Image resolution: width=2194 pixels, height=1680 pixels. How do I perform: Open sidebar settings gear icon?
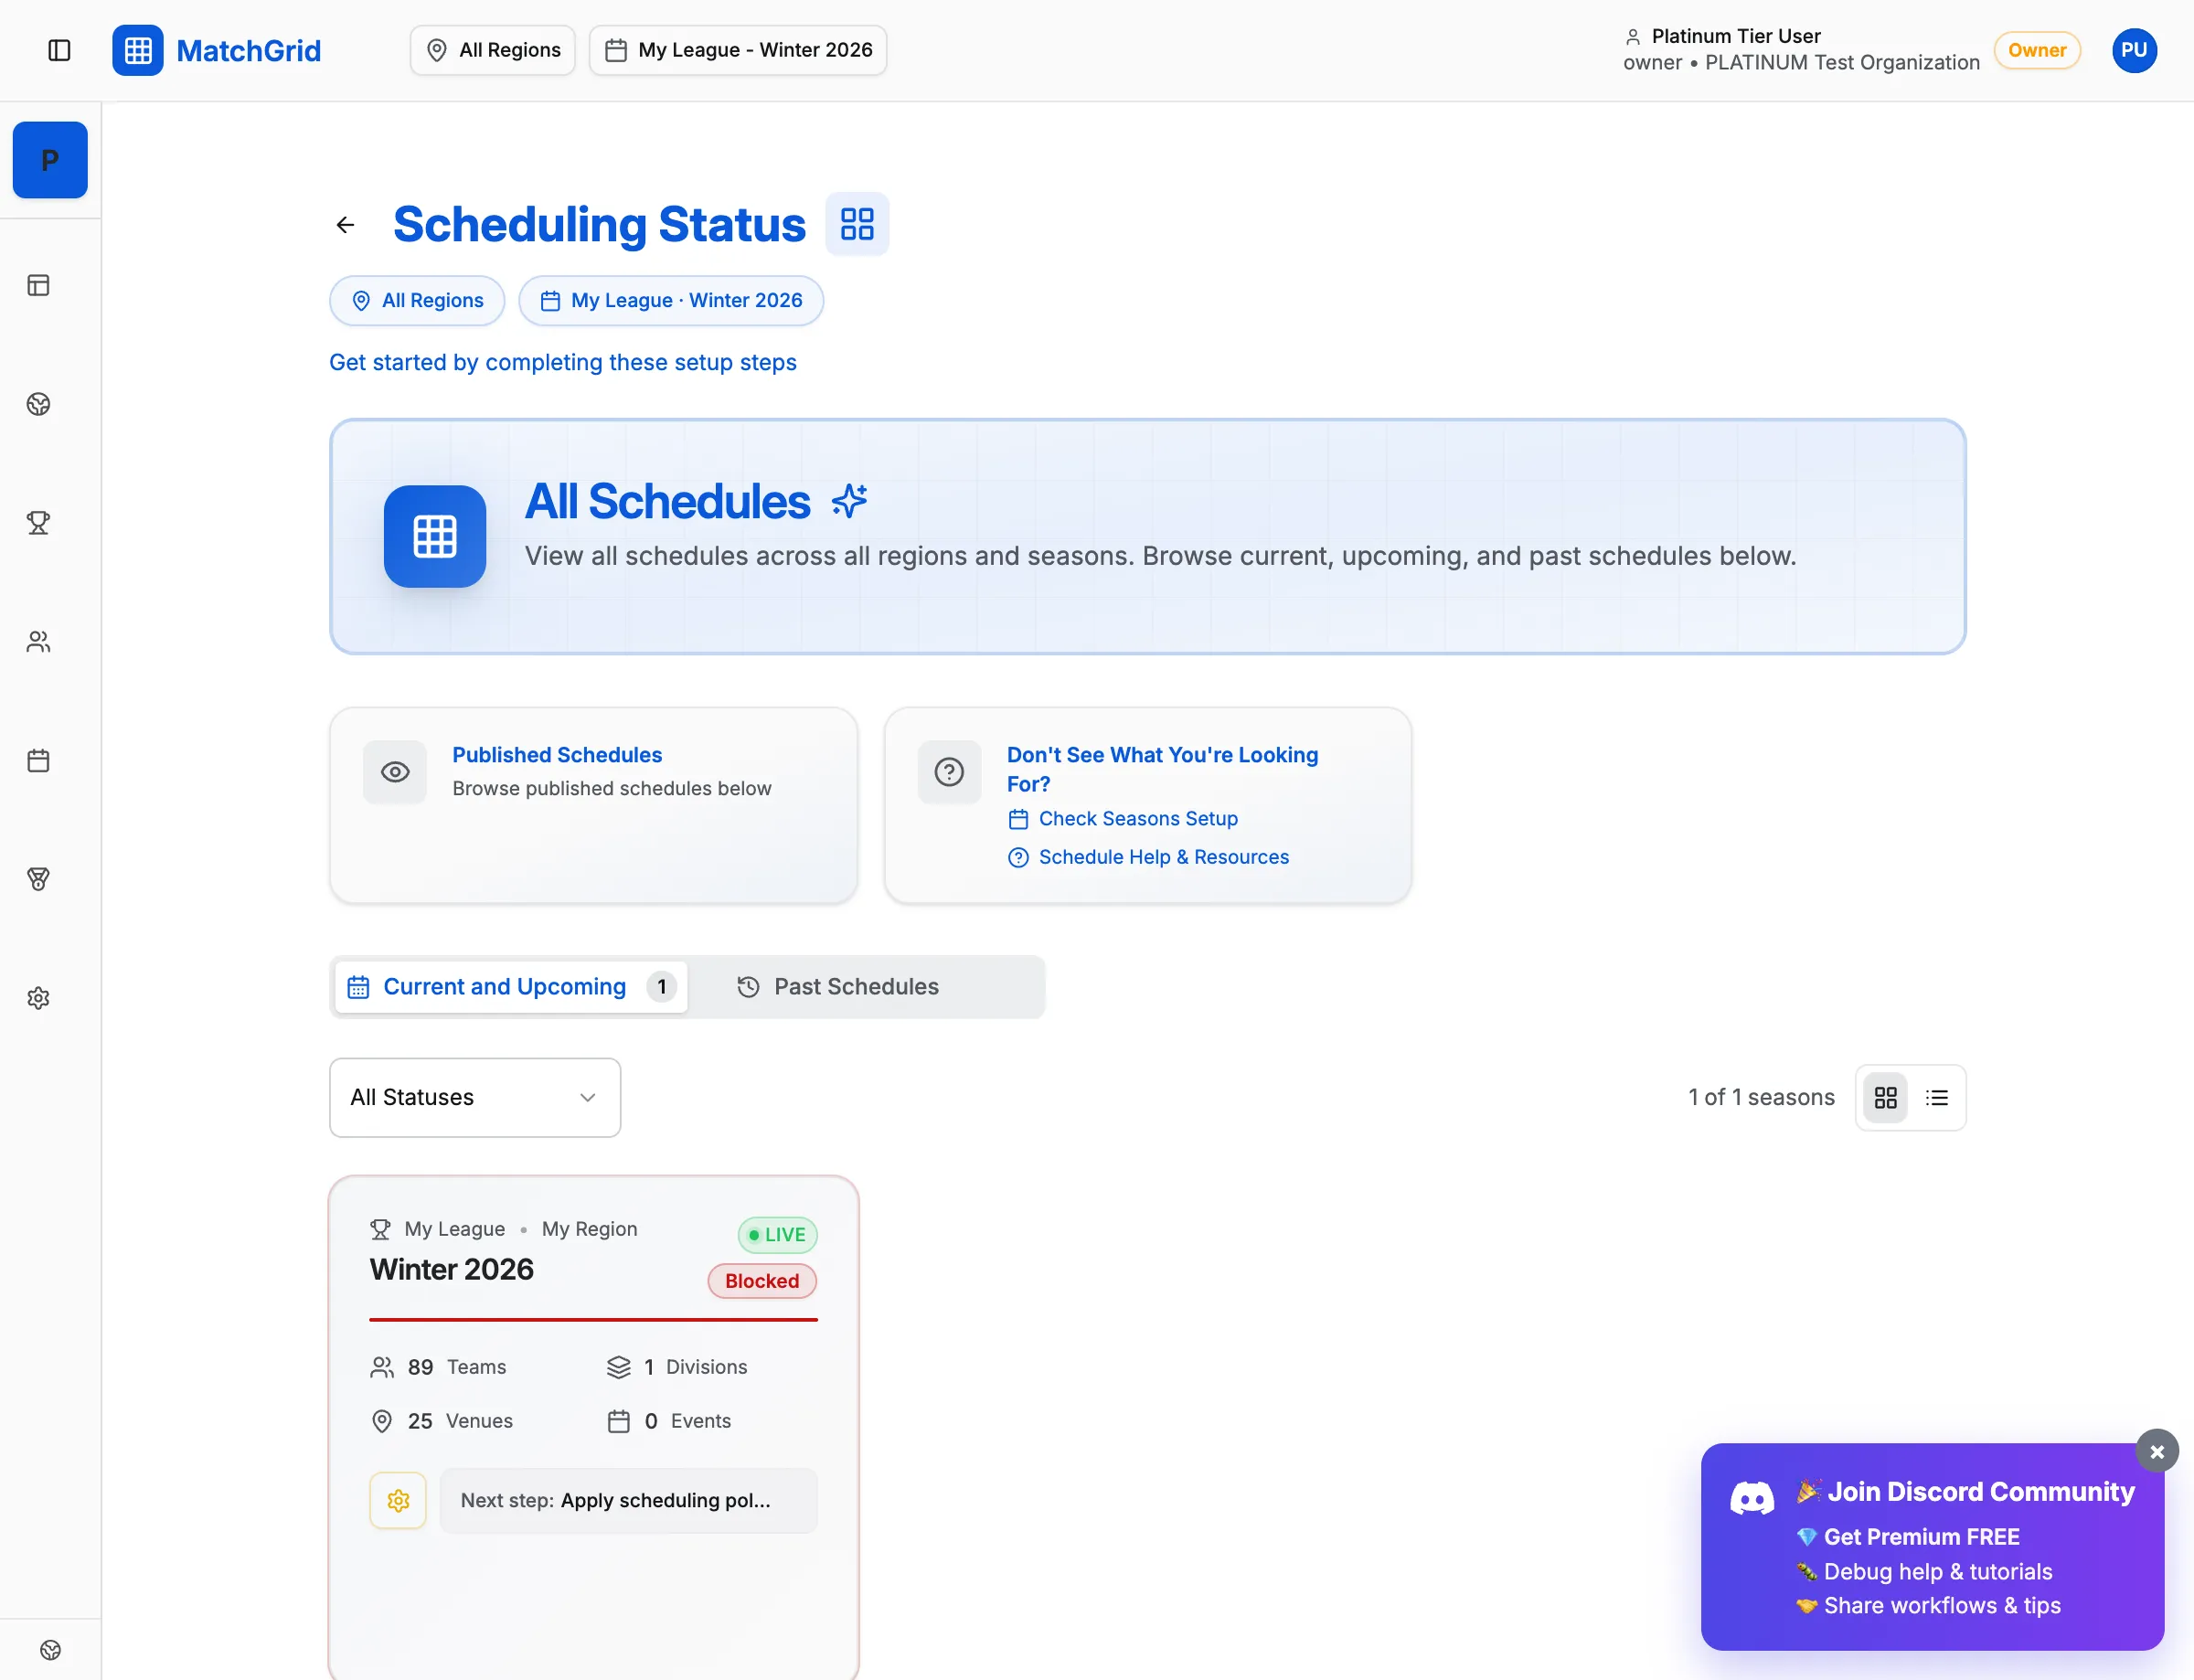point(38,997)
